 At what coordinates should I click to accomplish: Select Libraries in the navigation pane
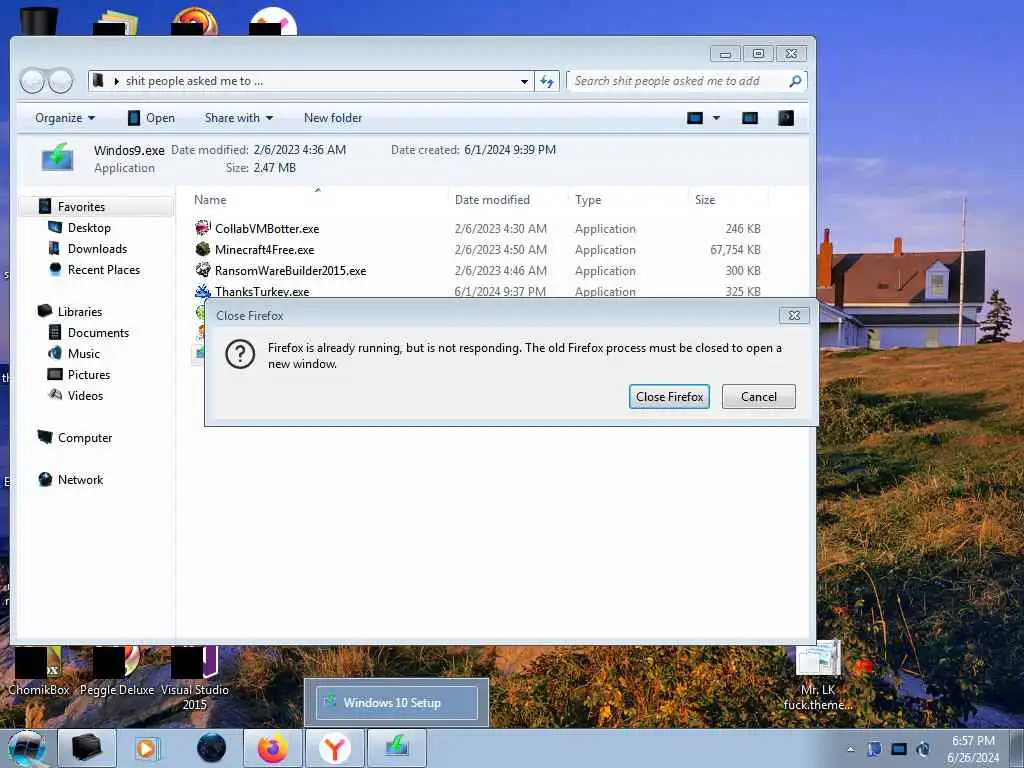point(80,312)
